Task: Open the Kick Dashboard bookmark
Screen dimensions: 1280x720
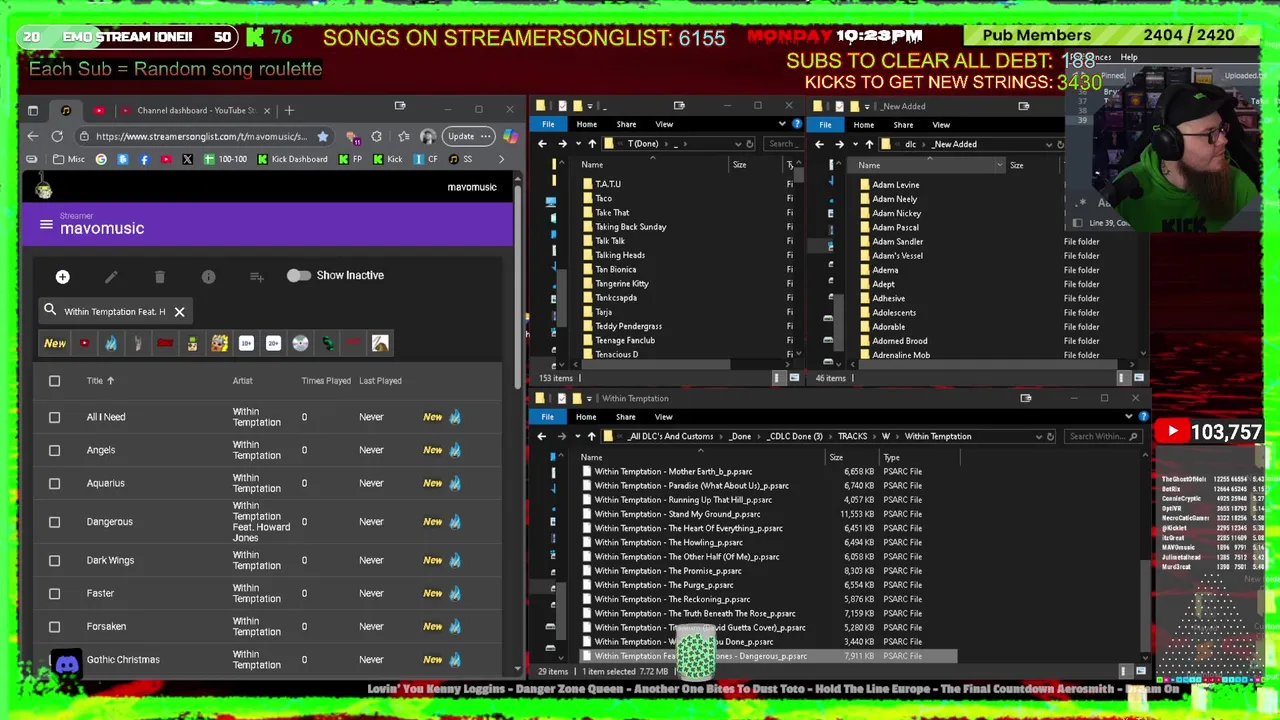Action: [292, 159]
